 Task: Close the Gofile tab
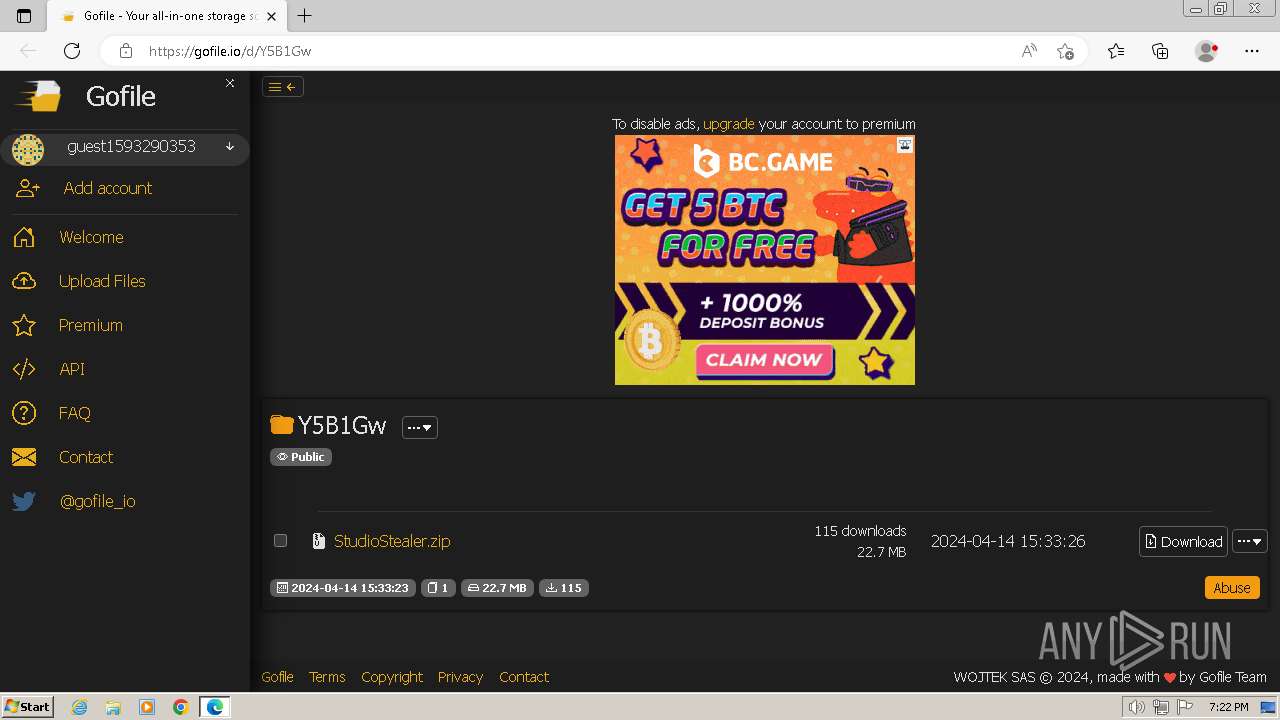click(x=272, y=16)
